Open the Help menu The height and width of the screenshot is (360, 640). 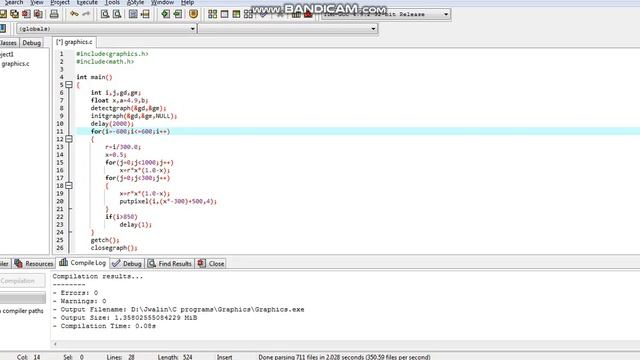(x=187, y=2)
